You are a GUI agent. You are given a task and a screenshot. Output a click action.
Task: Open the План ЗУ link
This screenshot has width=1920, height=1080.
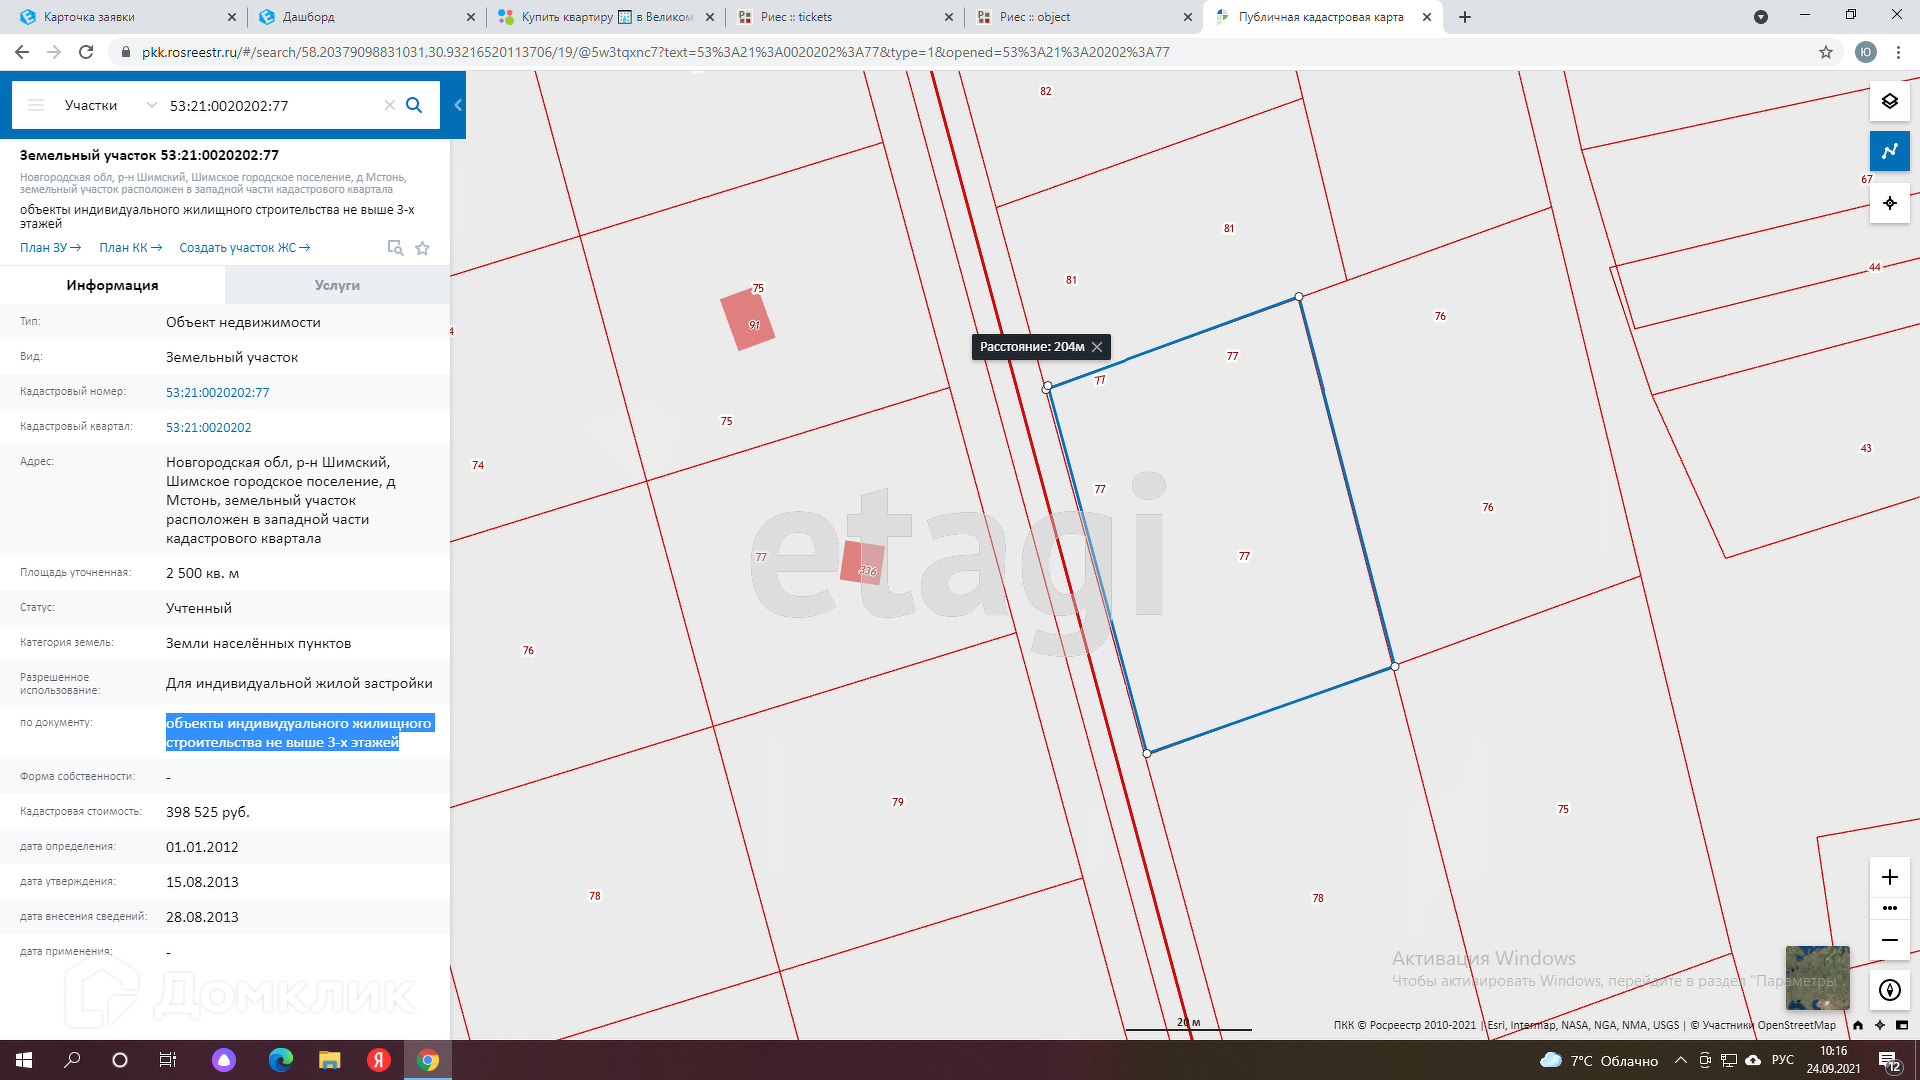point(50,248)
